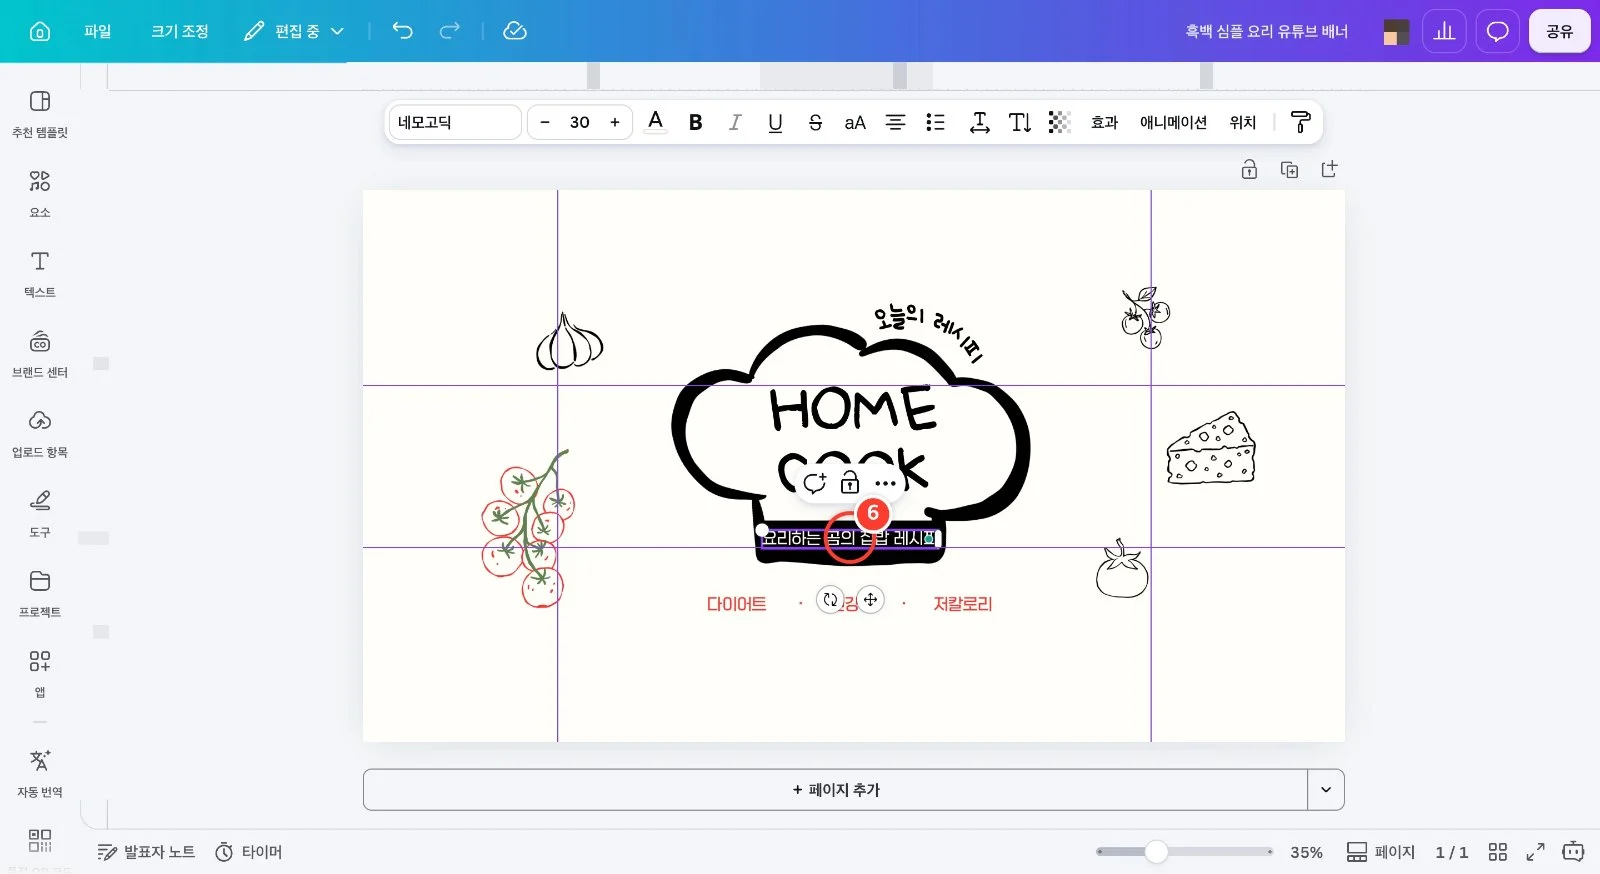Open the 파일 menu

click(x=98, y=31)
